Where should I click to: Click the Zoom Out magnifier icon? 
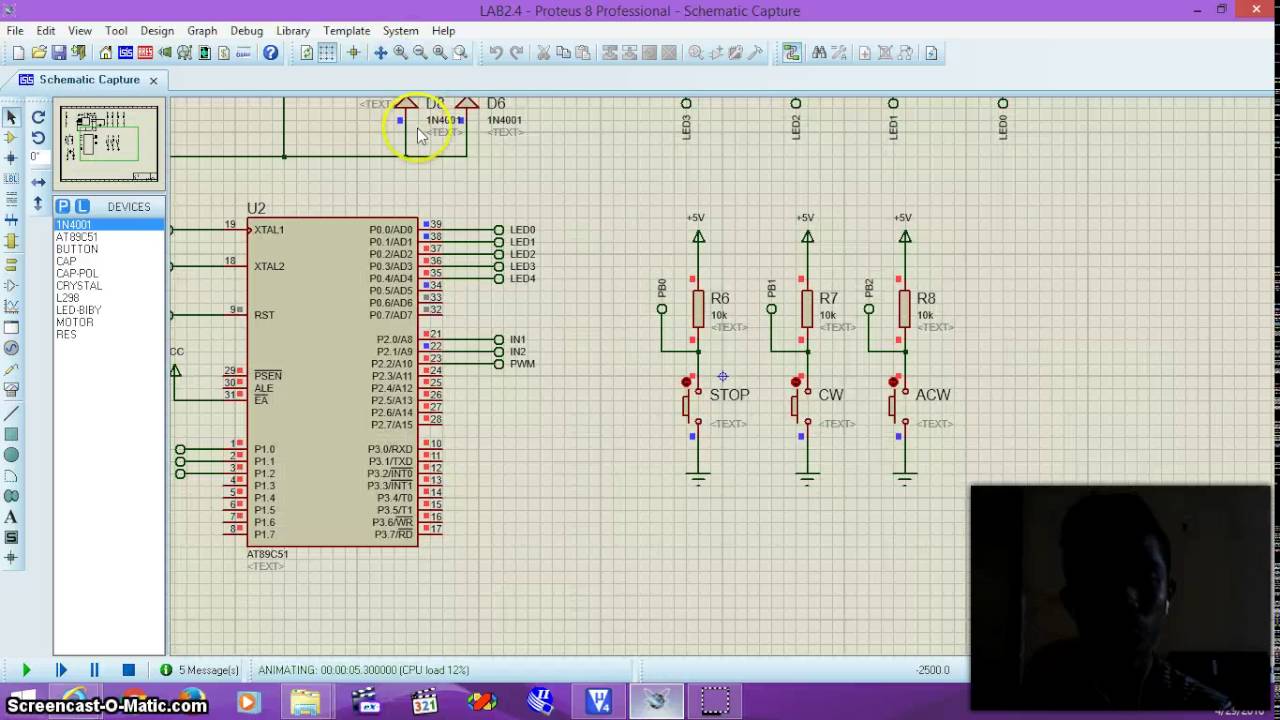click(420, 53)
